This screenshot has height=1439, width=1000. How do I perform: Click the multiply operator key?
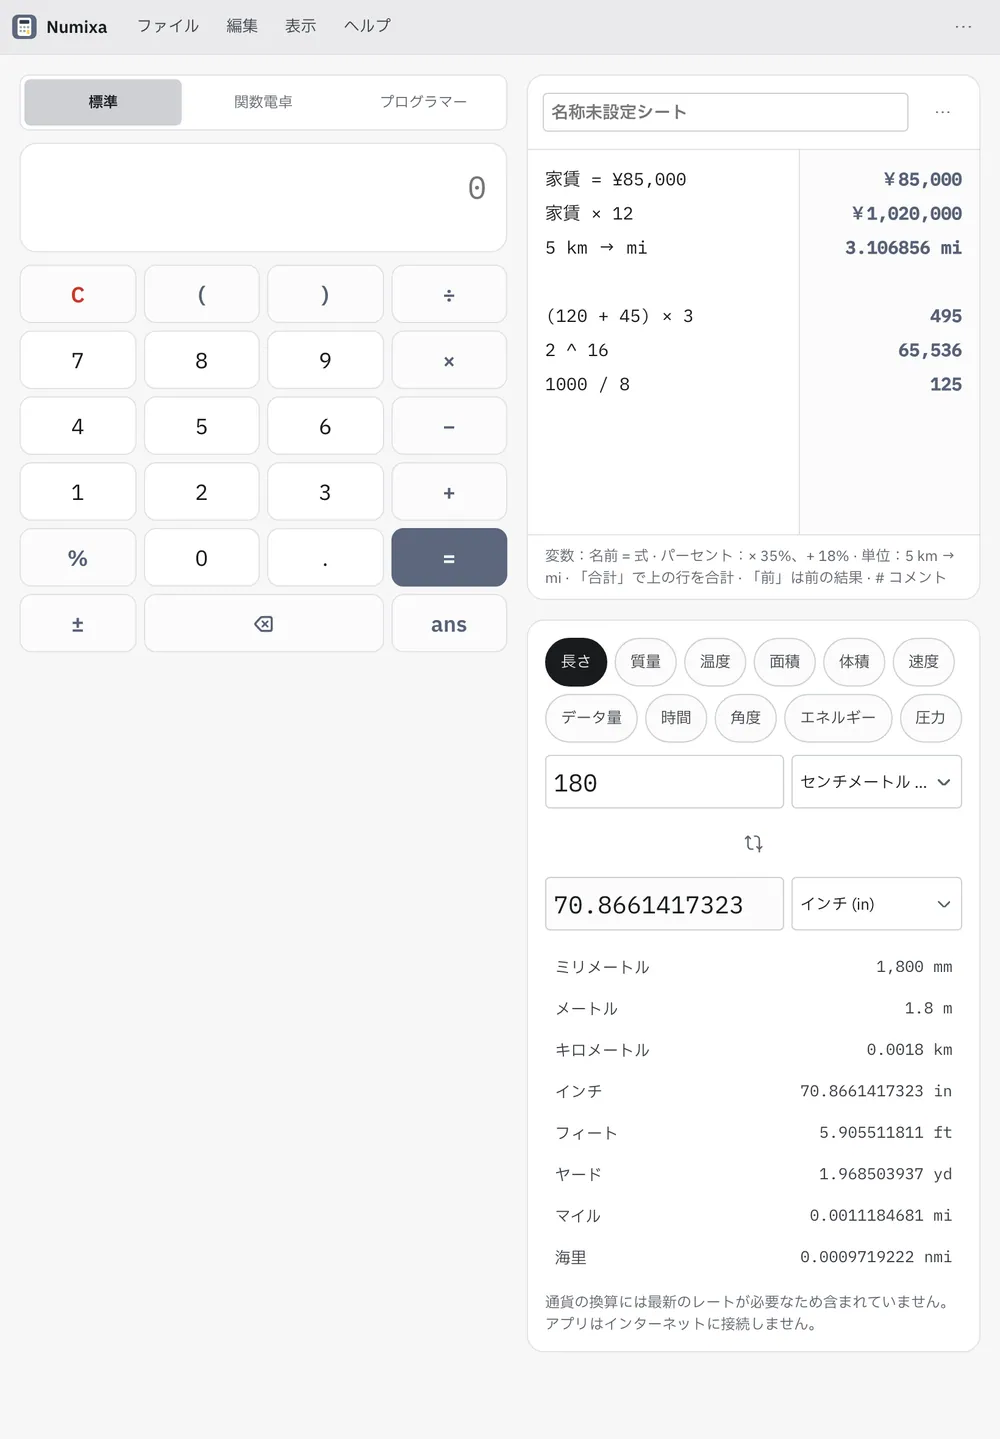[x=449, y=361]
